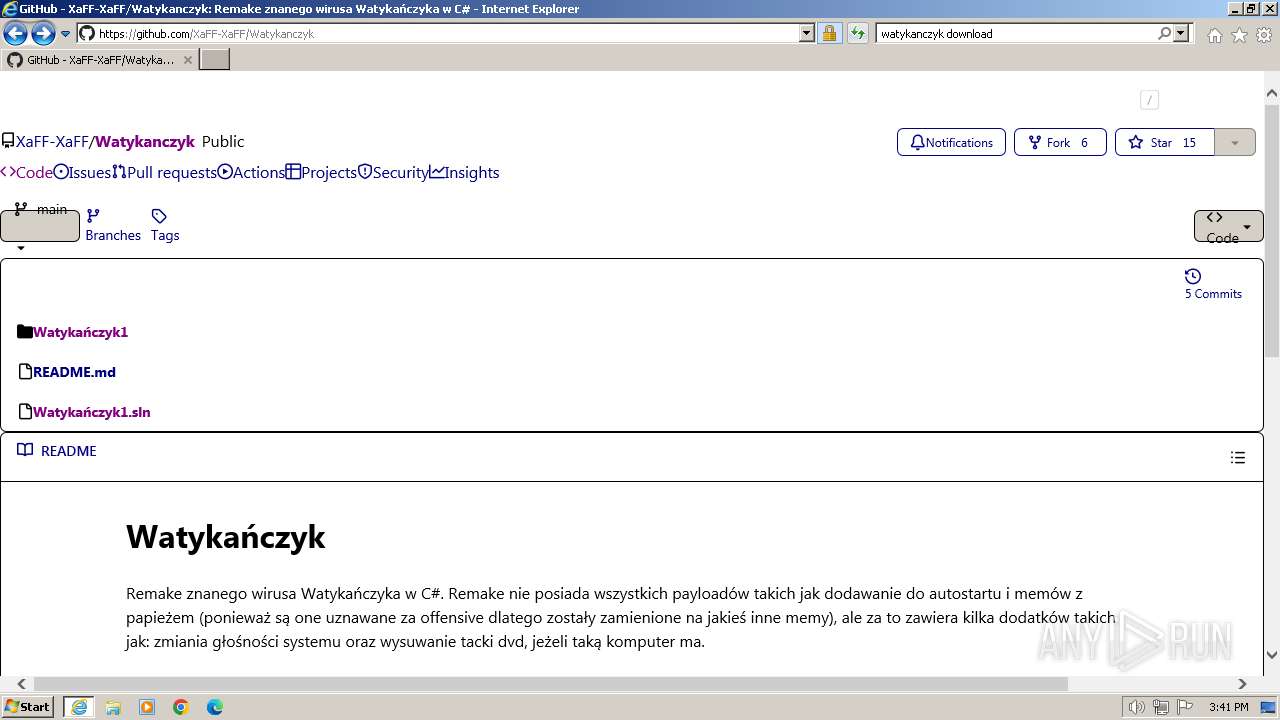
Task: Open the Actions tab
Action: point(252,172)
